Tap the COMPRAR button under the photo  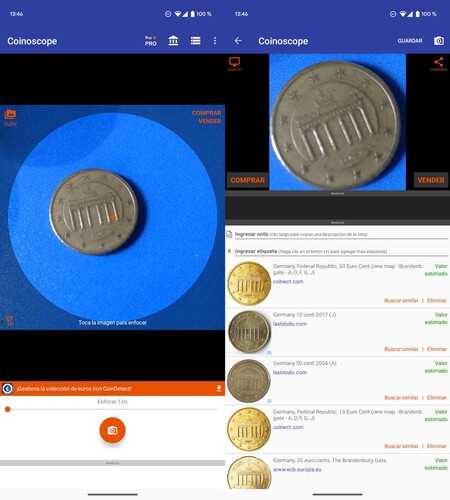point(247,180)
